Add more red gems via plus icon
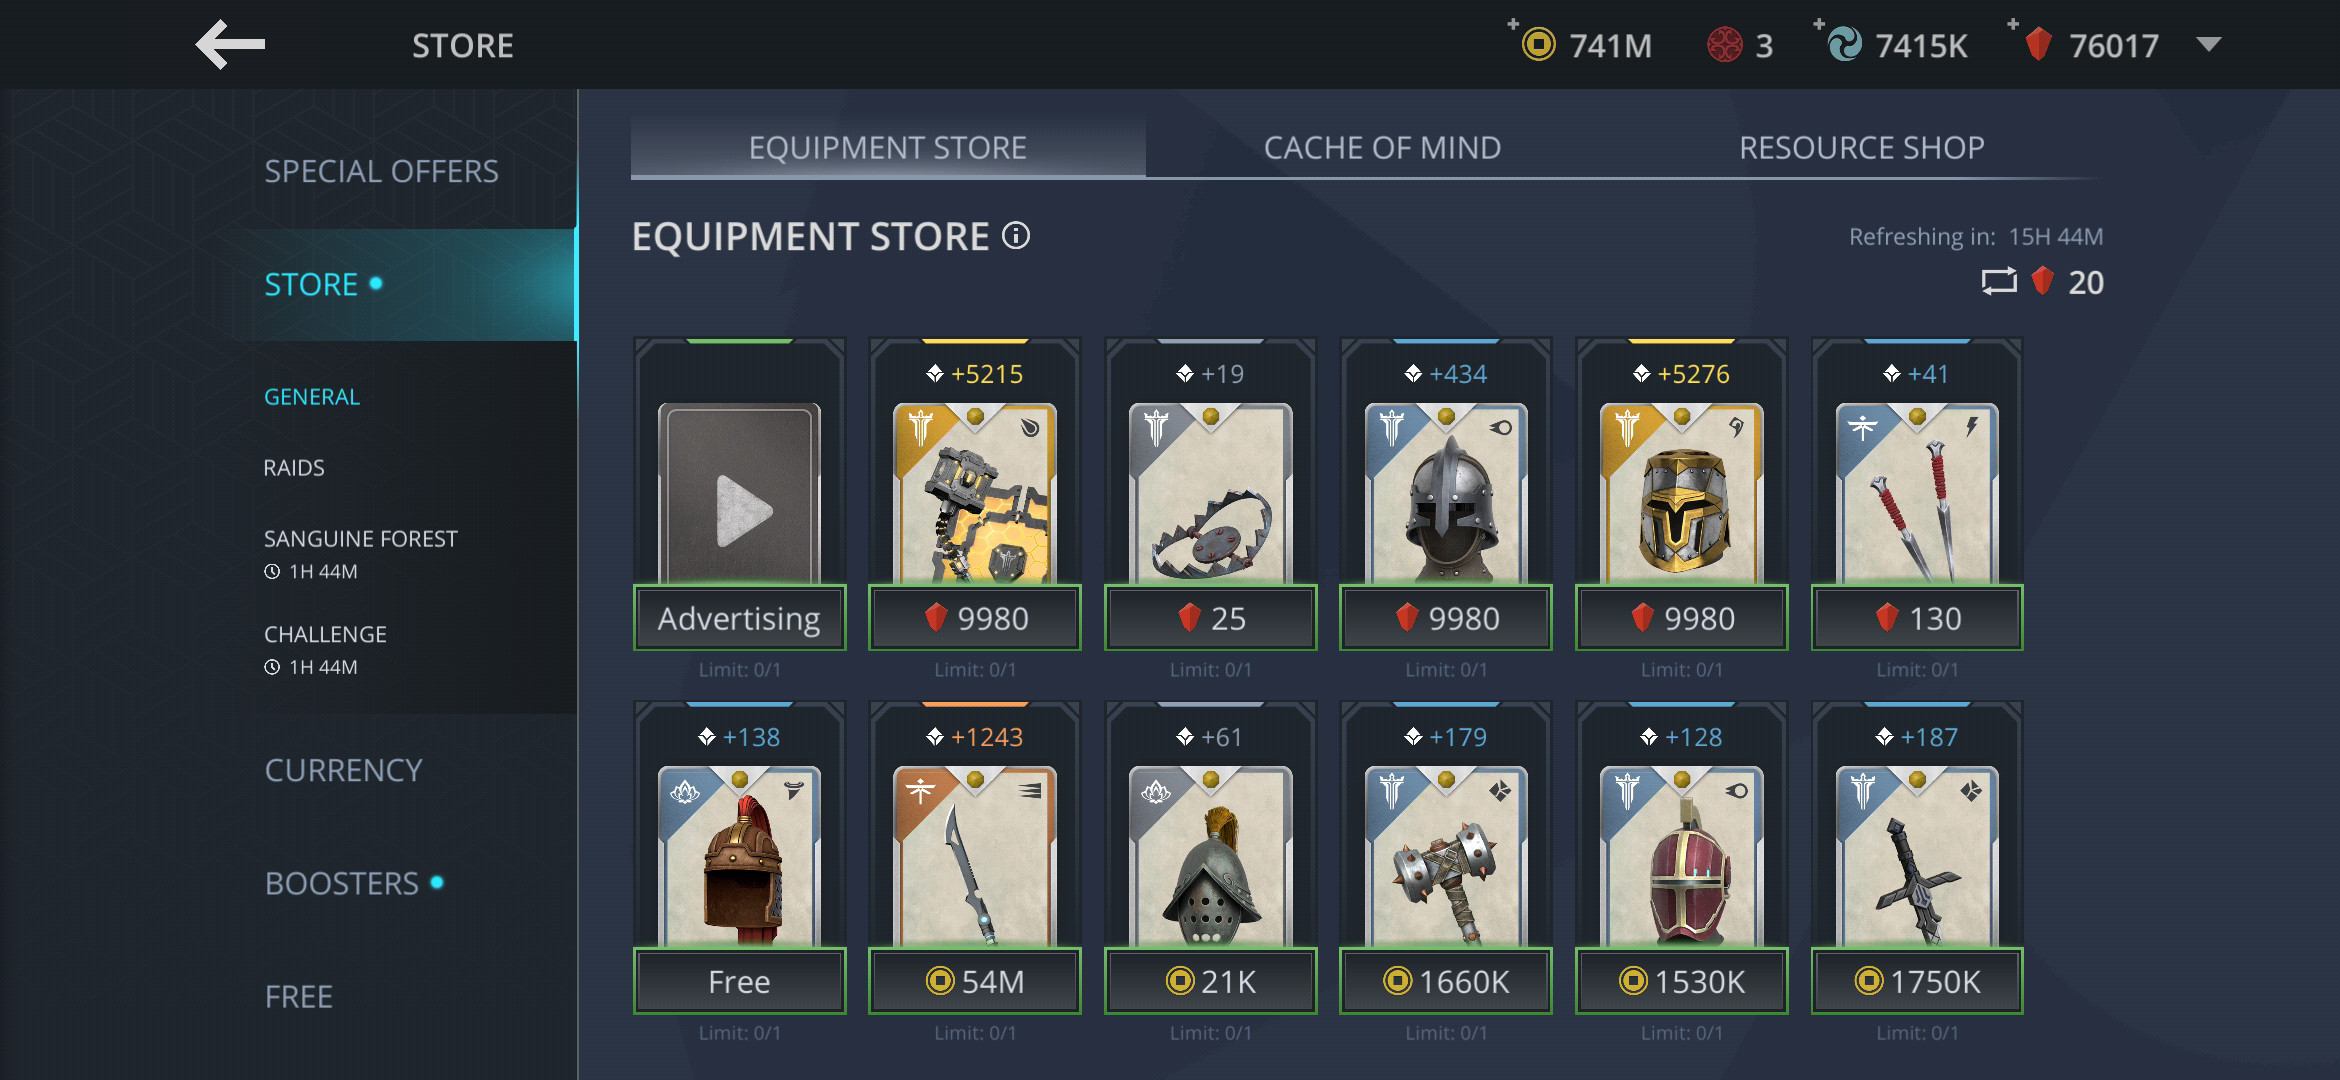The height and width of the screenshot is (1080, 2340). 2013,24
